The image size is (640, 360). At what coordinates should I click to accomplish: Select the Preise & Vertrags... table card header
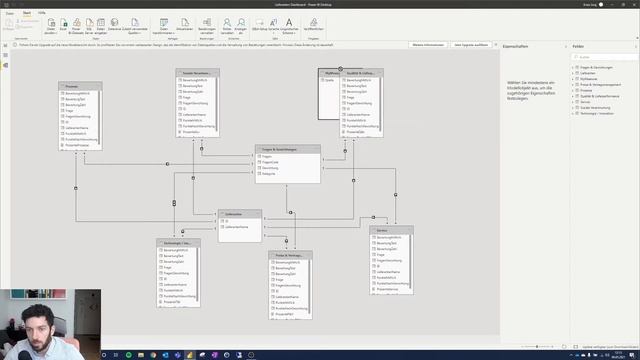(x=290, y=255)
